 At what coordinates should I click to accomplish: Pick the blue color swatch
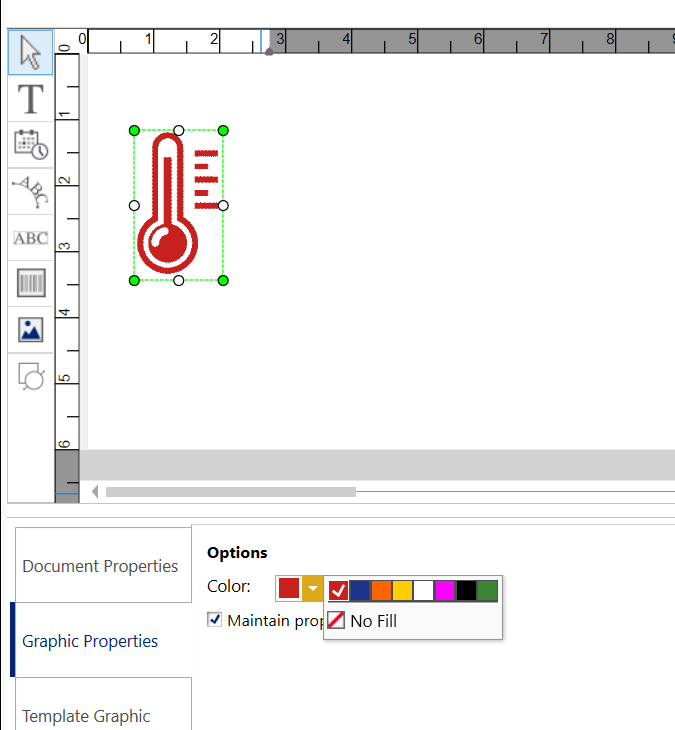(360, 591)
